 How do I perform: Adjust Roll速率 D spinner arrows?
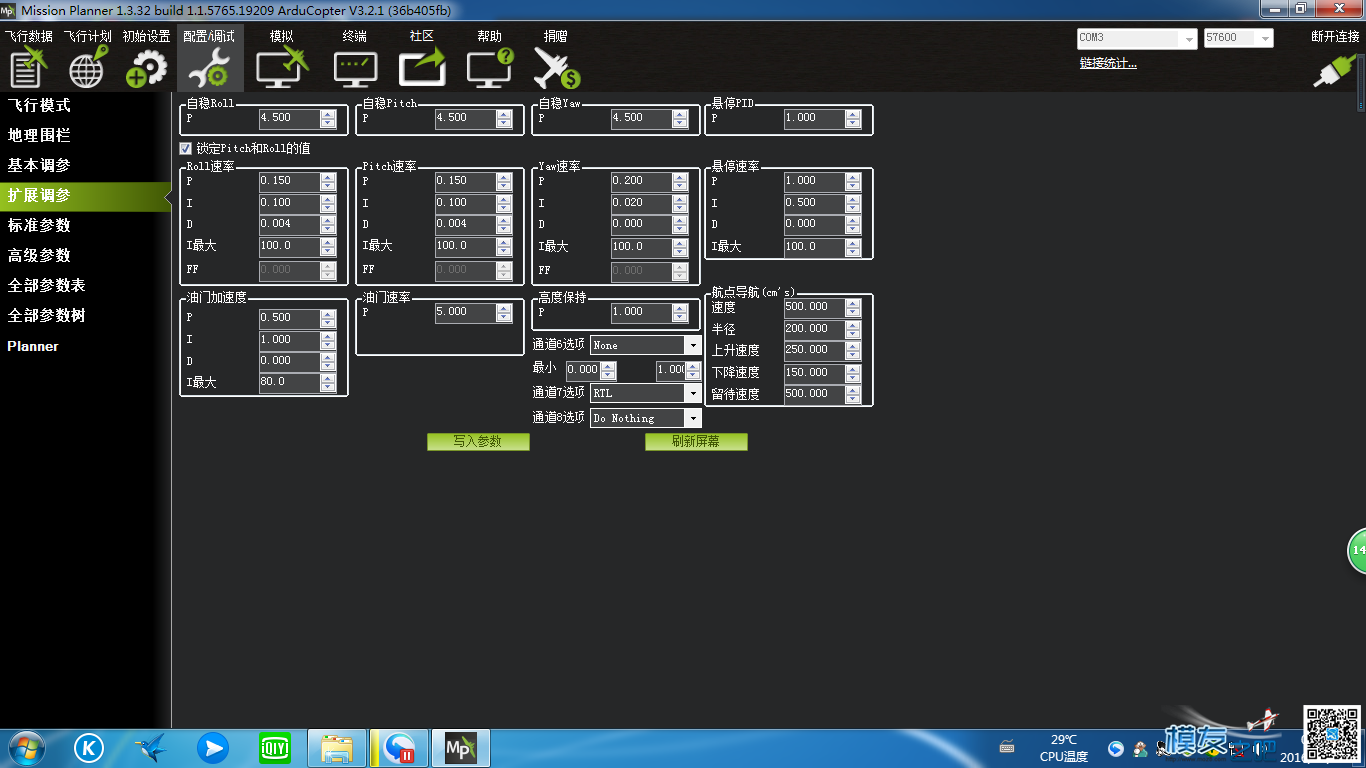click(x=329, y=224)
